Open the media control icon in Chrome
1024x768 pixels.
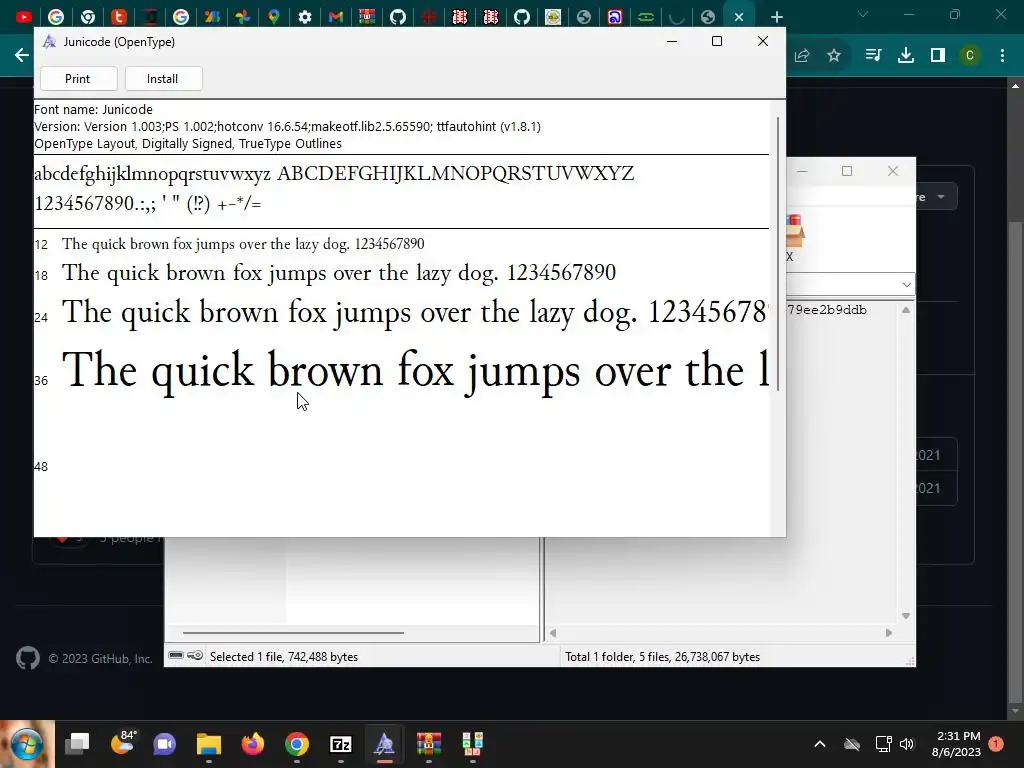[873, 56]
